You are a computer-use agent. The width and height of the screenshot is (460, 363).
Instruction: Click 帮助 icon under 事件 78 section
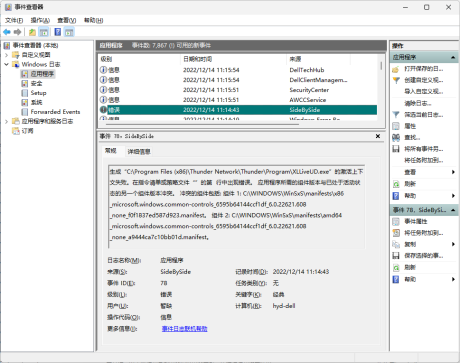tap(396, 279)
